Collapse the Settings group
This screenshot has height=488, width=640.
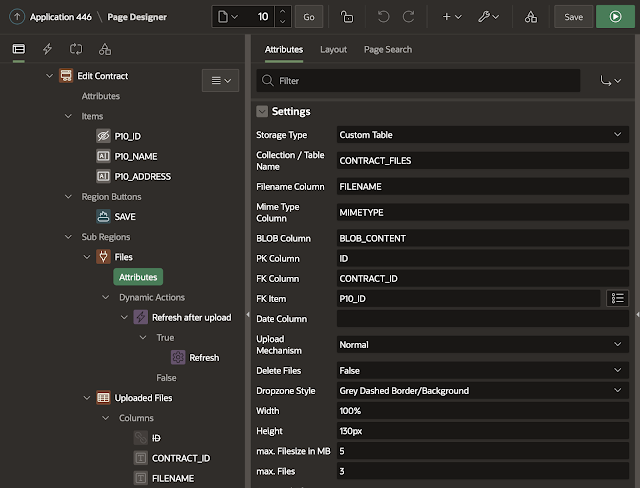[262, 111]
